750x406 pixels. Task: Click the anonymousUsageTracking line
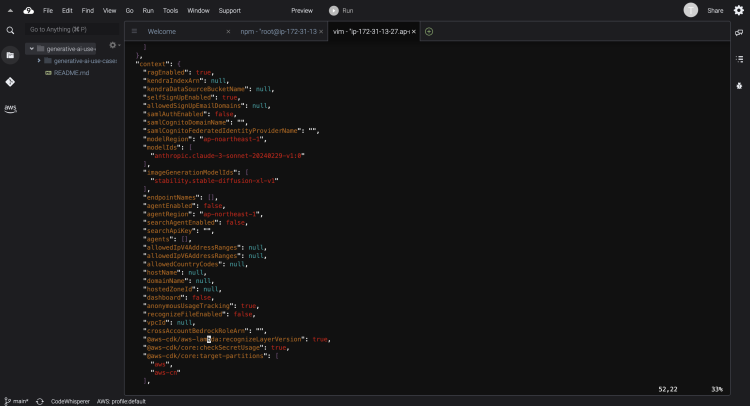pyautogui.click(x=201, y=306)
